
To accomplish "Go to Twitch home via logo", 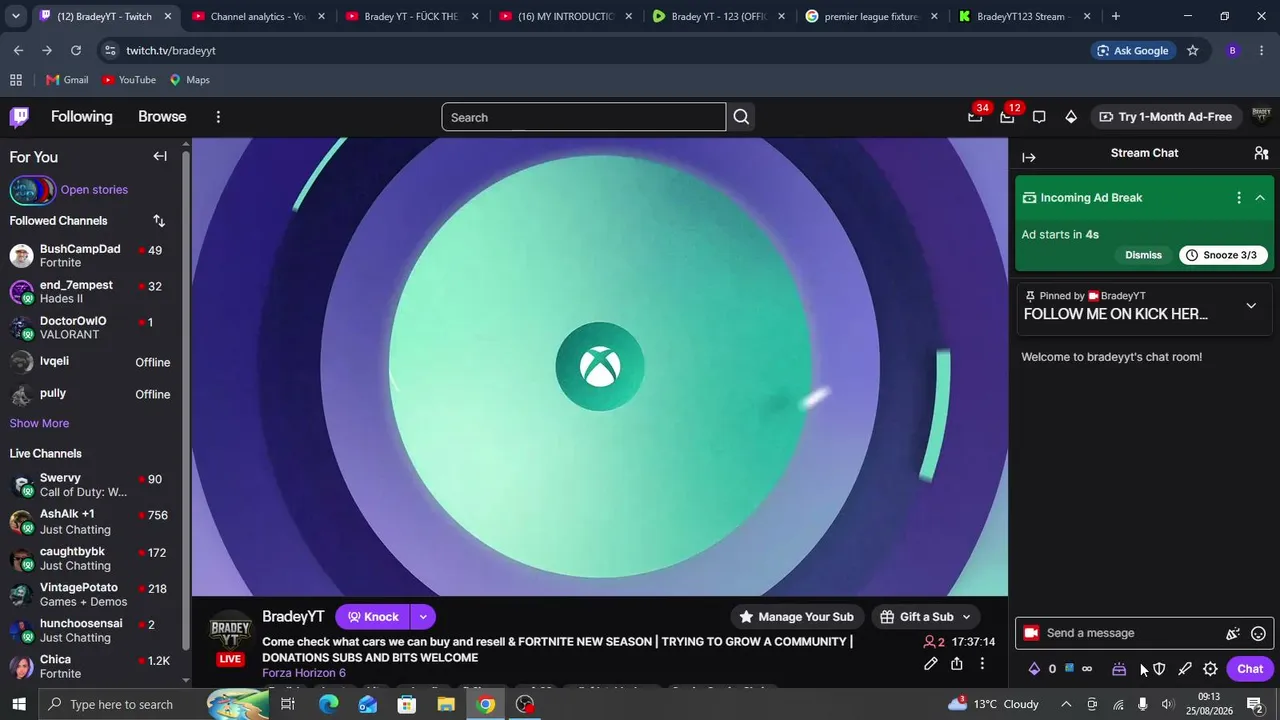I will [19, 117].
